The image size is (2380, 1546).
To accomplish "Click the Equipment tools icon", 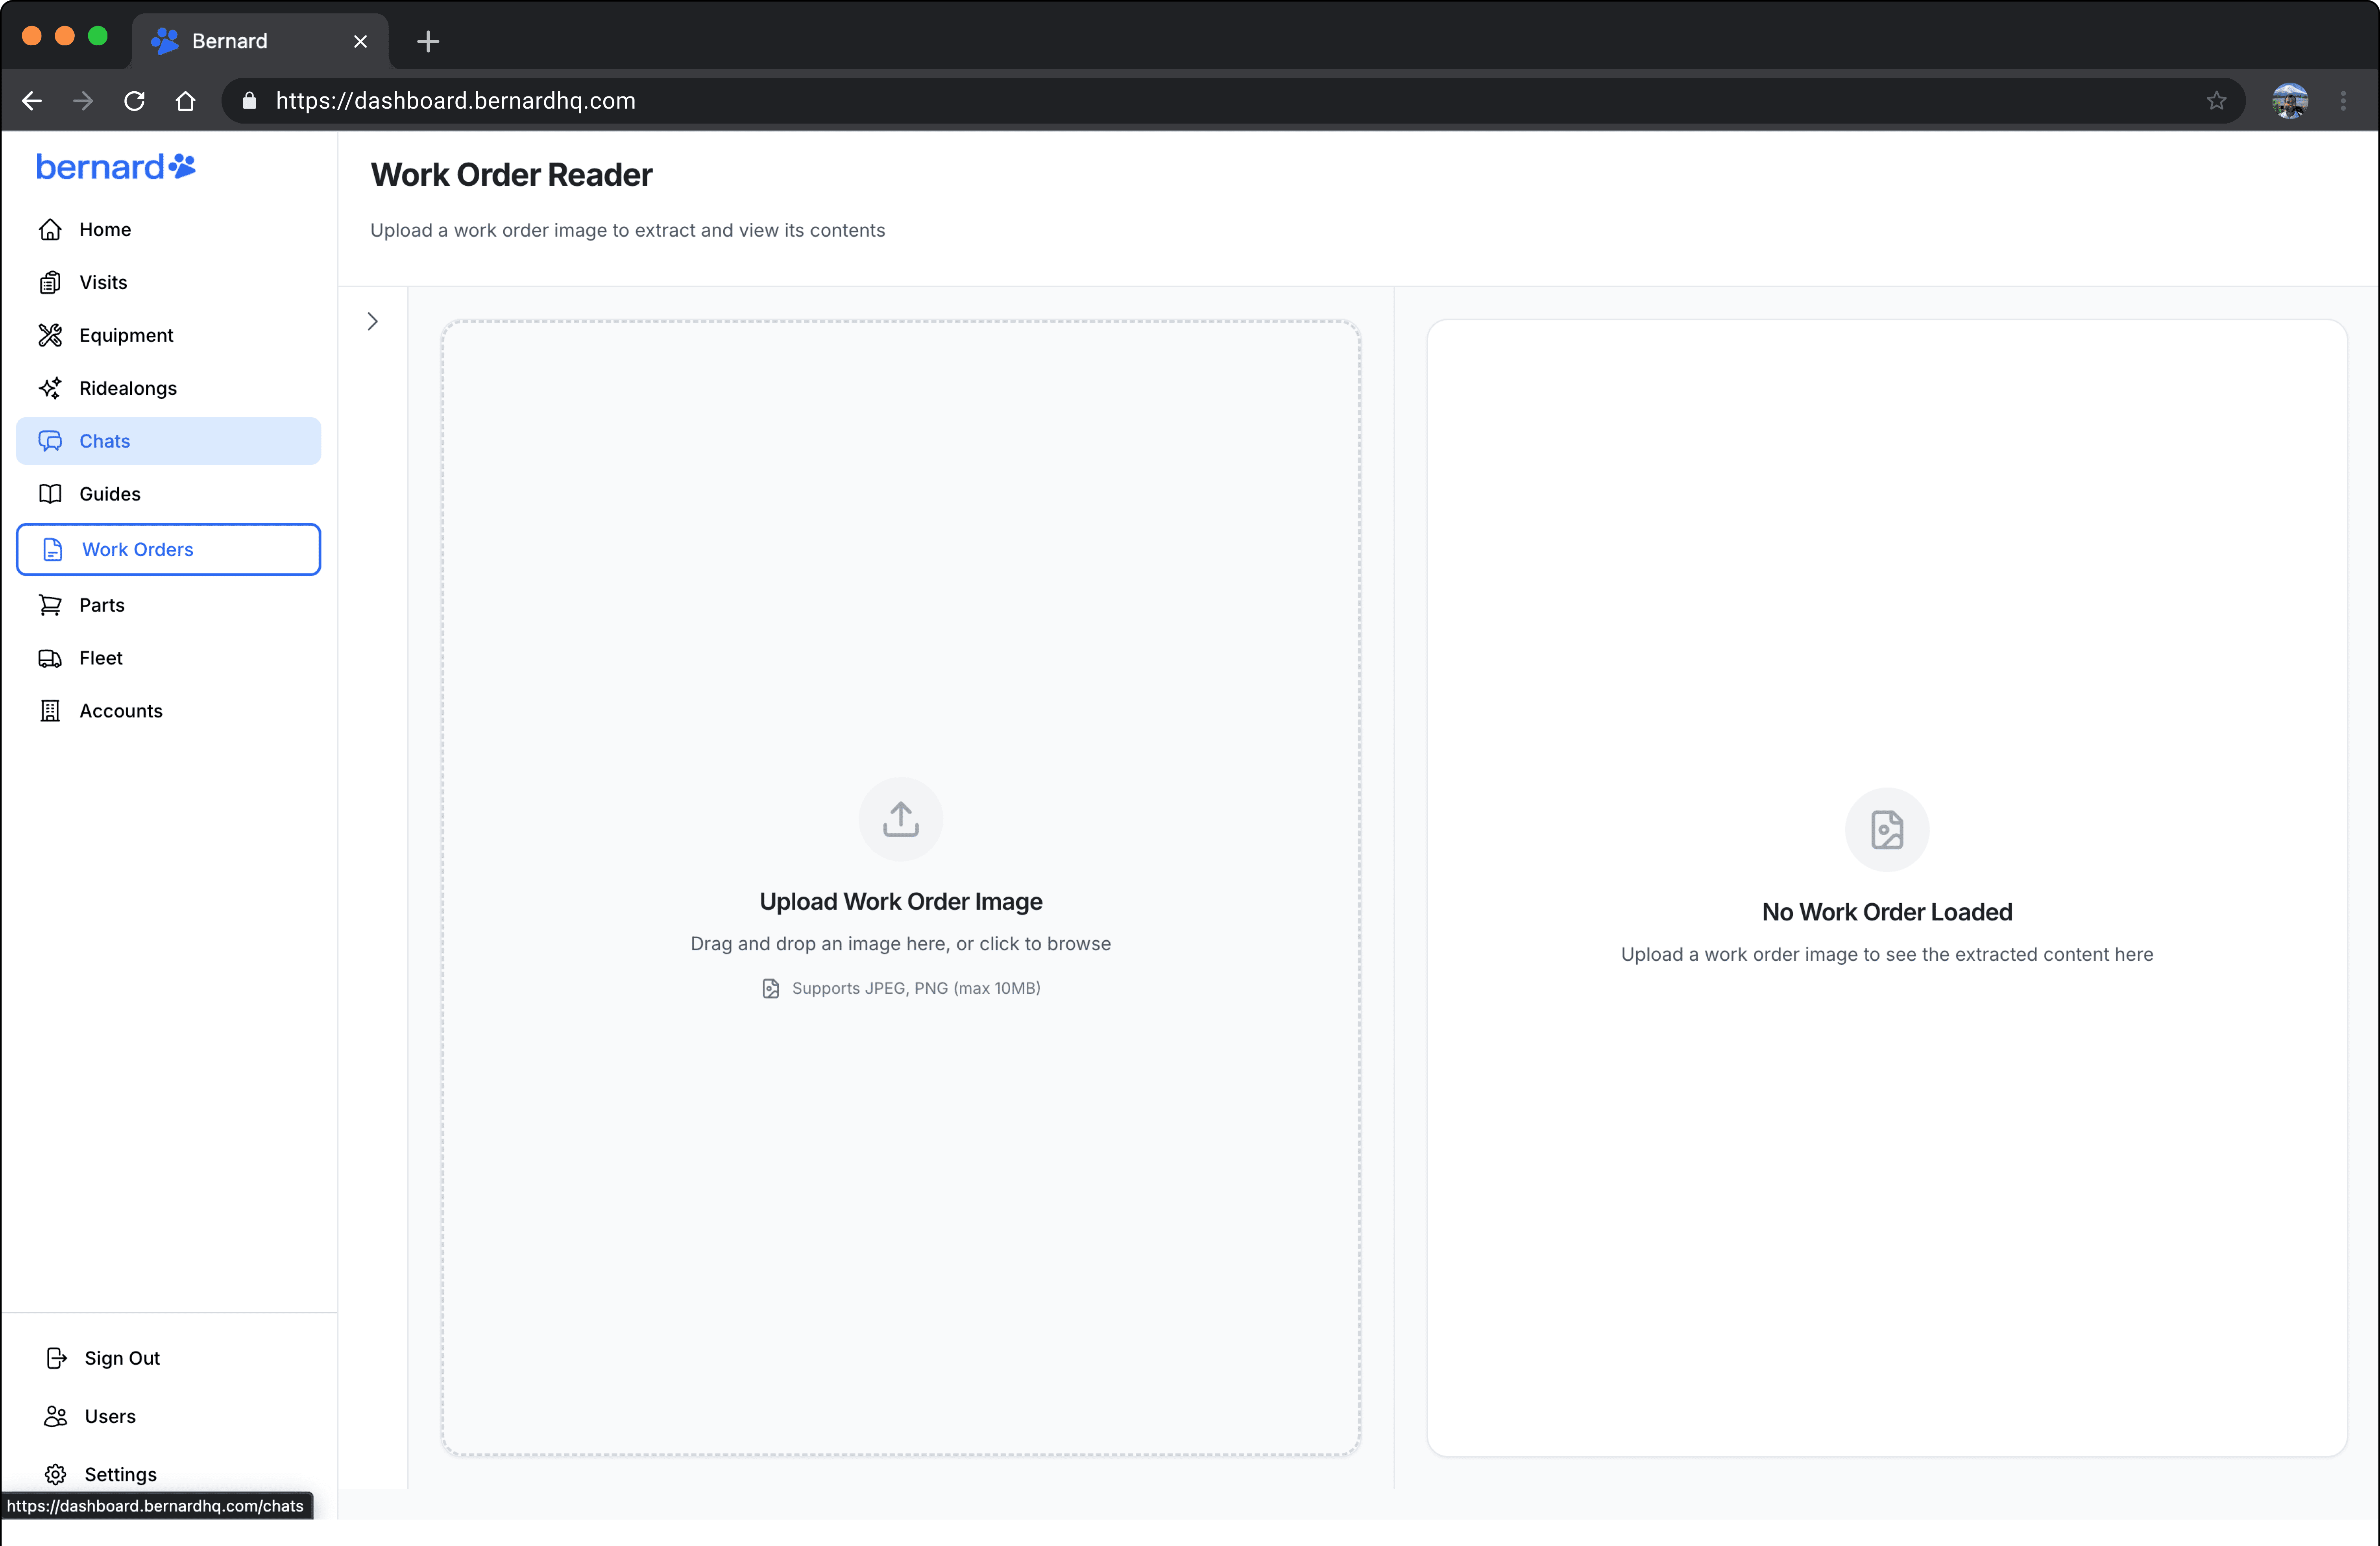I will pyautogui.click(x=50, y=335).
